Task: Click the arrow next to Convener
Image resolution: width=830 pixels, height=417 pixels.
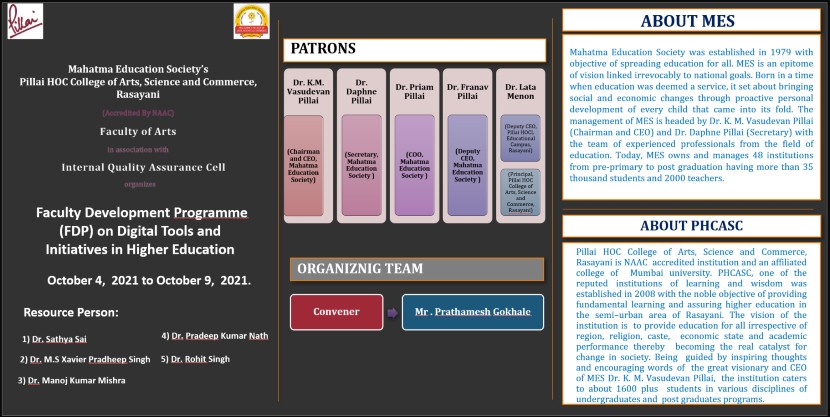Action: (389, 313)
